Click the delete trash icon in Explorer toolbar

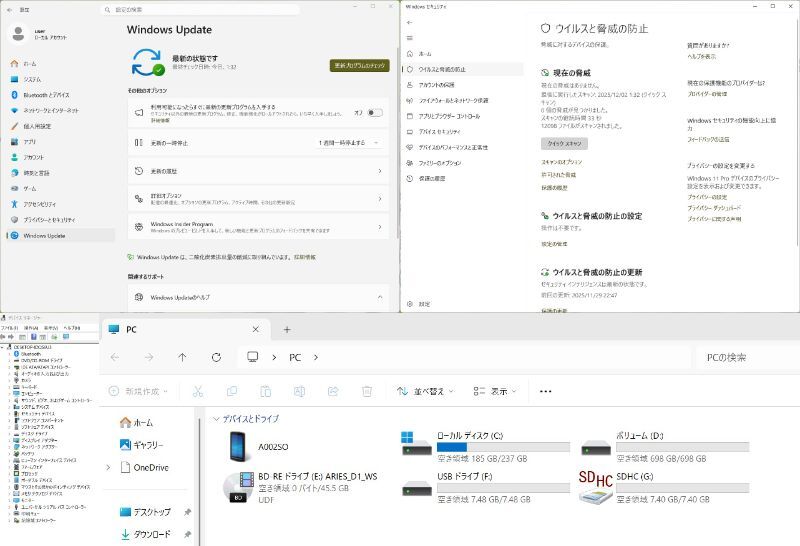[x=367, y=391]
